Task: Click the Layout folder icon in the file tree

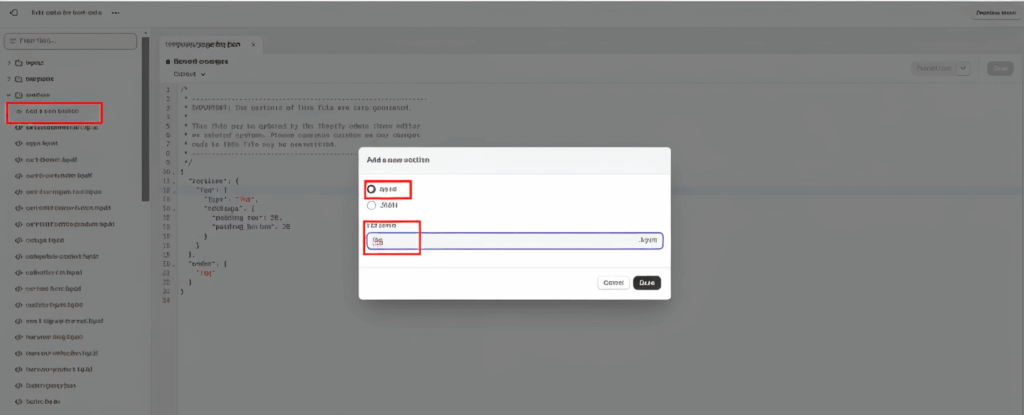Action: click(19, 62)
